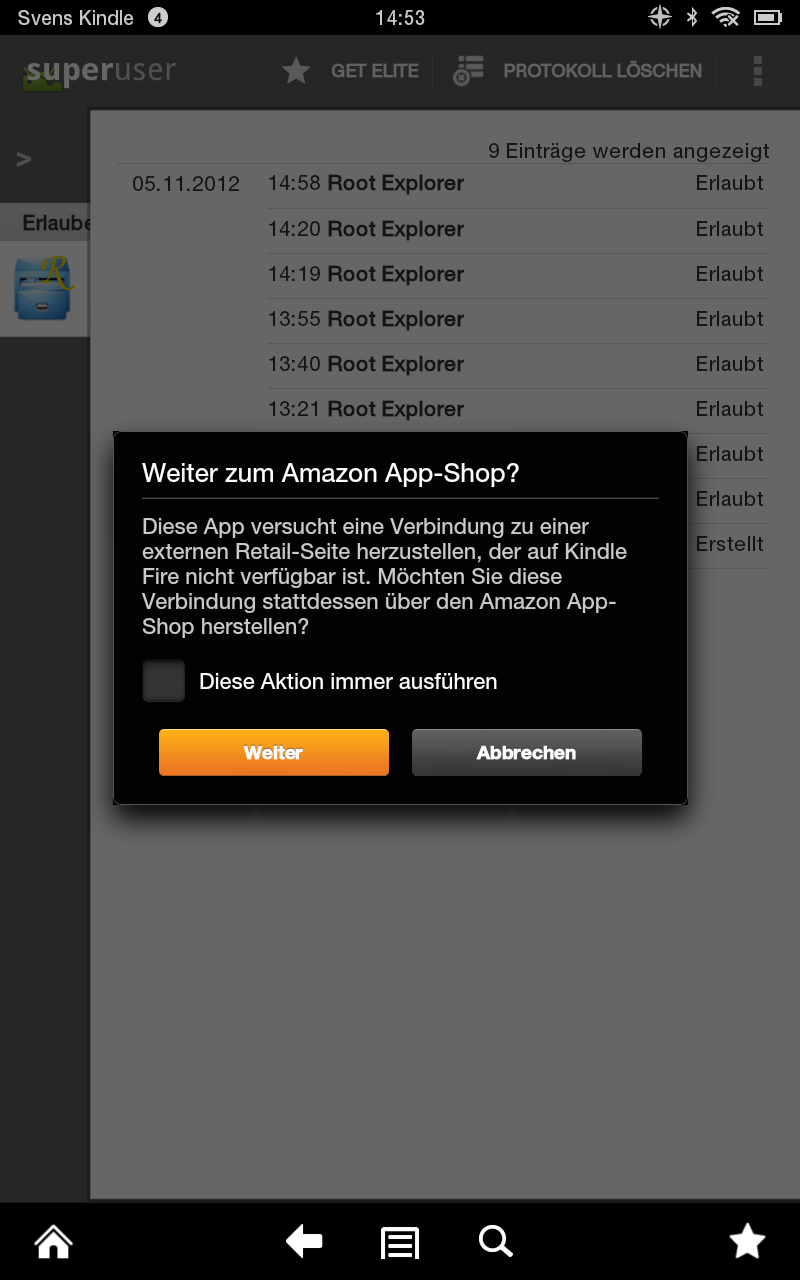Open the menu list icon
Image resolution: width=800 pixels, height=1280 pixels.
(x=400, y=1243)
